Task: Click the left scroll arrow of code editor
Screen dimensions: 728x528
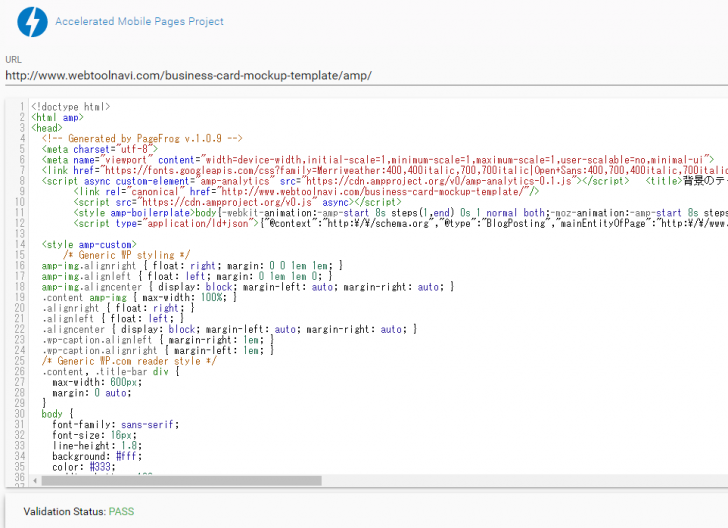Action: pyautogui.click(x=35, y=481)
